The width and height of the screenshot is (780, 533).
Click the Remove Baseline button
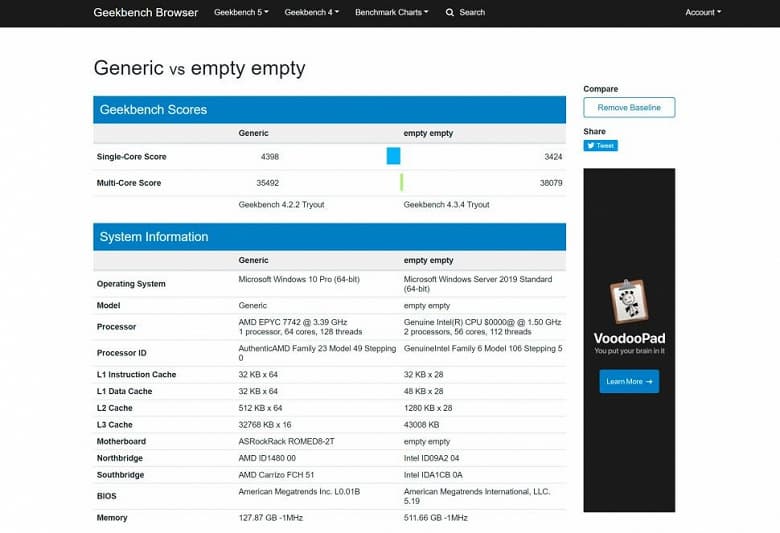(629, 107)
